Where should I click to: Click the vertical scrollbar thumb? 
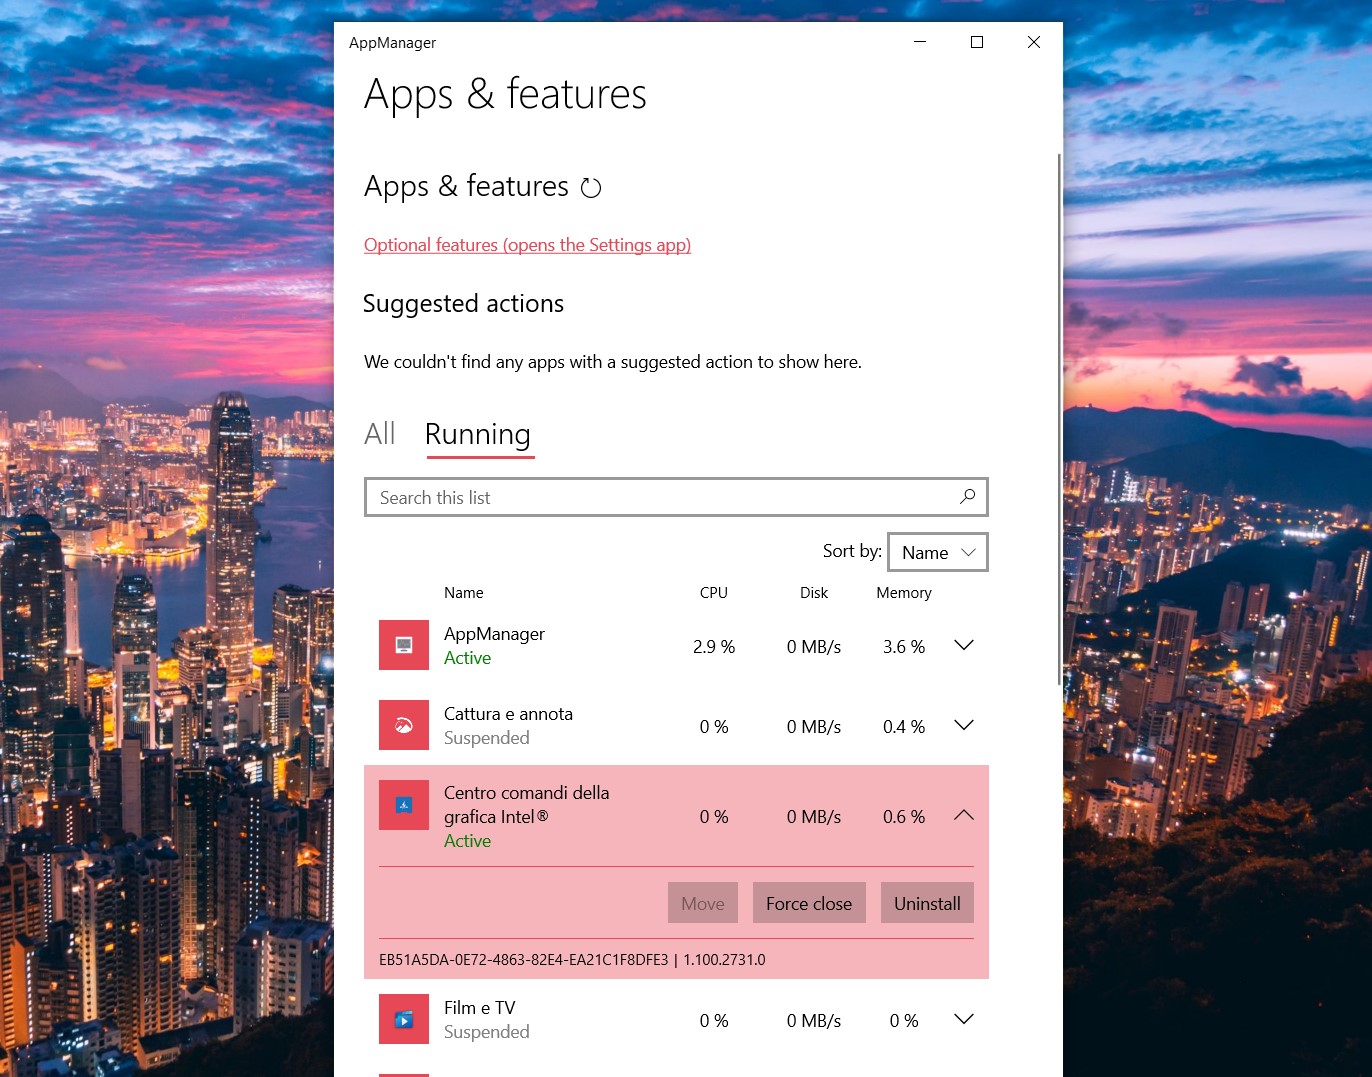click(1059, 419)
